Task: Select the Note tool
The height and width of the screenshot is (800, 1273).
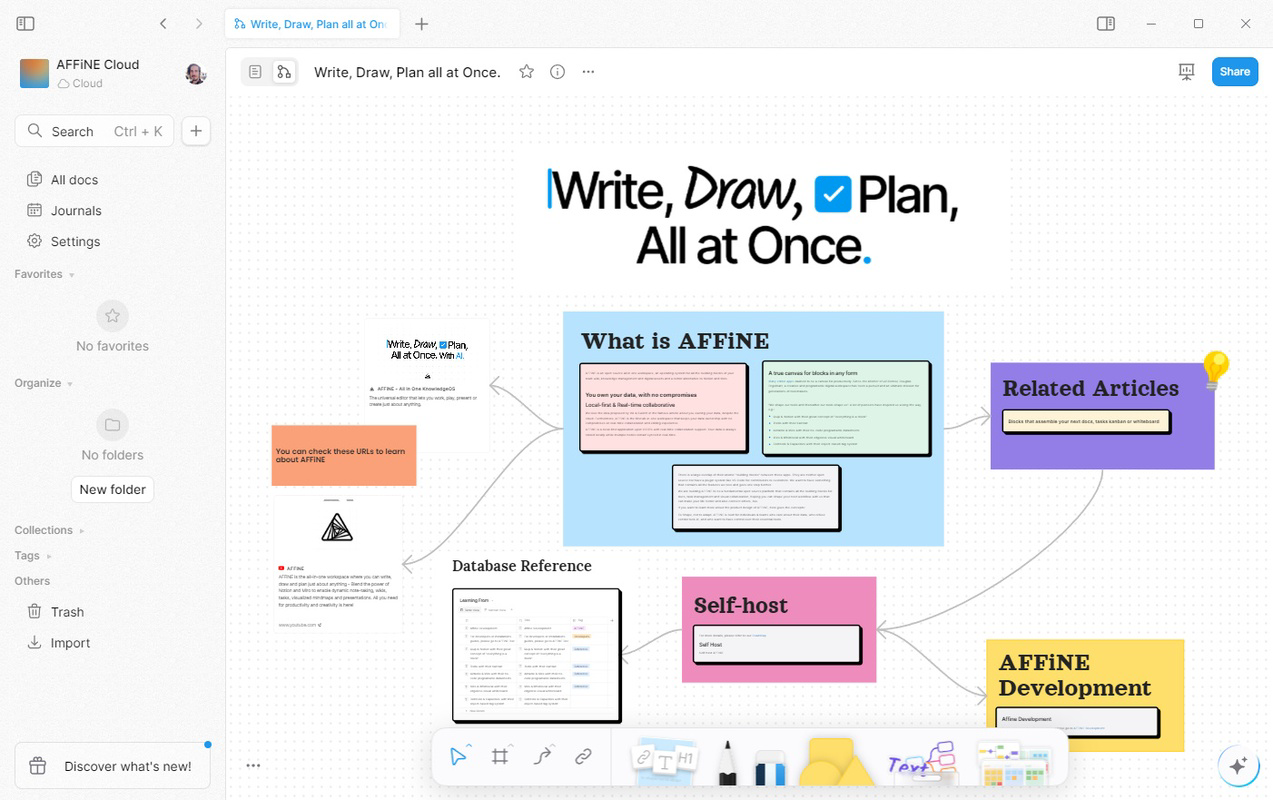Action: [x=664, y=760]
